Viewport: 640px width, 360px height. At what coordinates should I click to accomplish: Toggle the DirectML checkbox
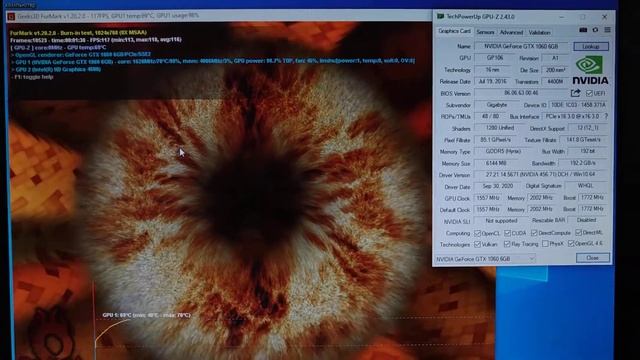point(578,233)
